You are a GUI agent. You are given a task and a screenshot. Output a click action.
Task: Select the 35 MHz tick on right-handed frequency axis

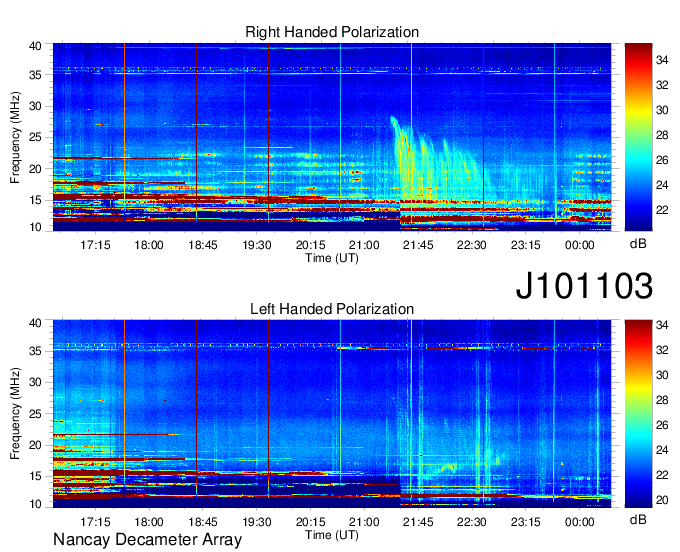(35, 75)
